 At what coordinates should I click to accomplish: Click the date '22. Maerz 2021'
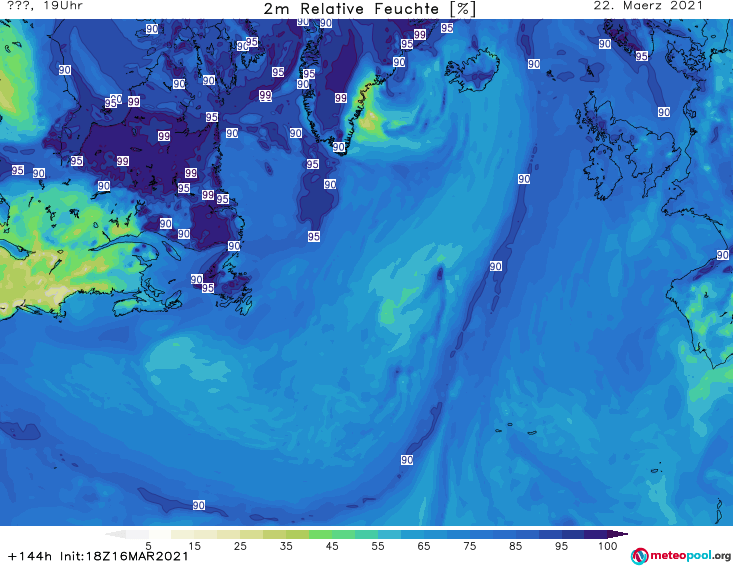pyautogui.click(x=648, y=6)
